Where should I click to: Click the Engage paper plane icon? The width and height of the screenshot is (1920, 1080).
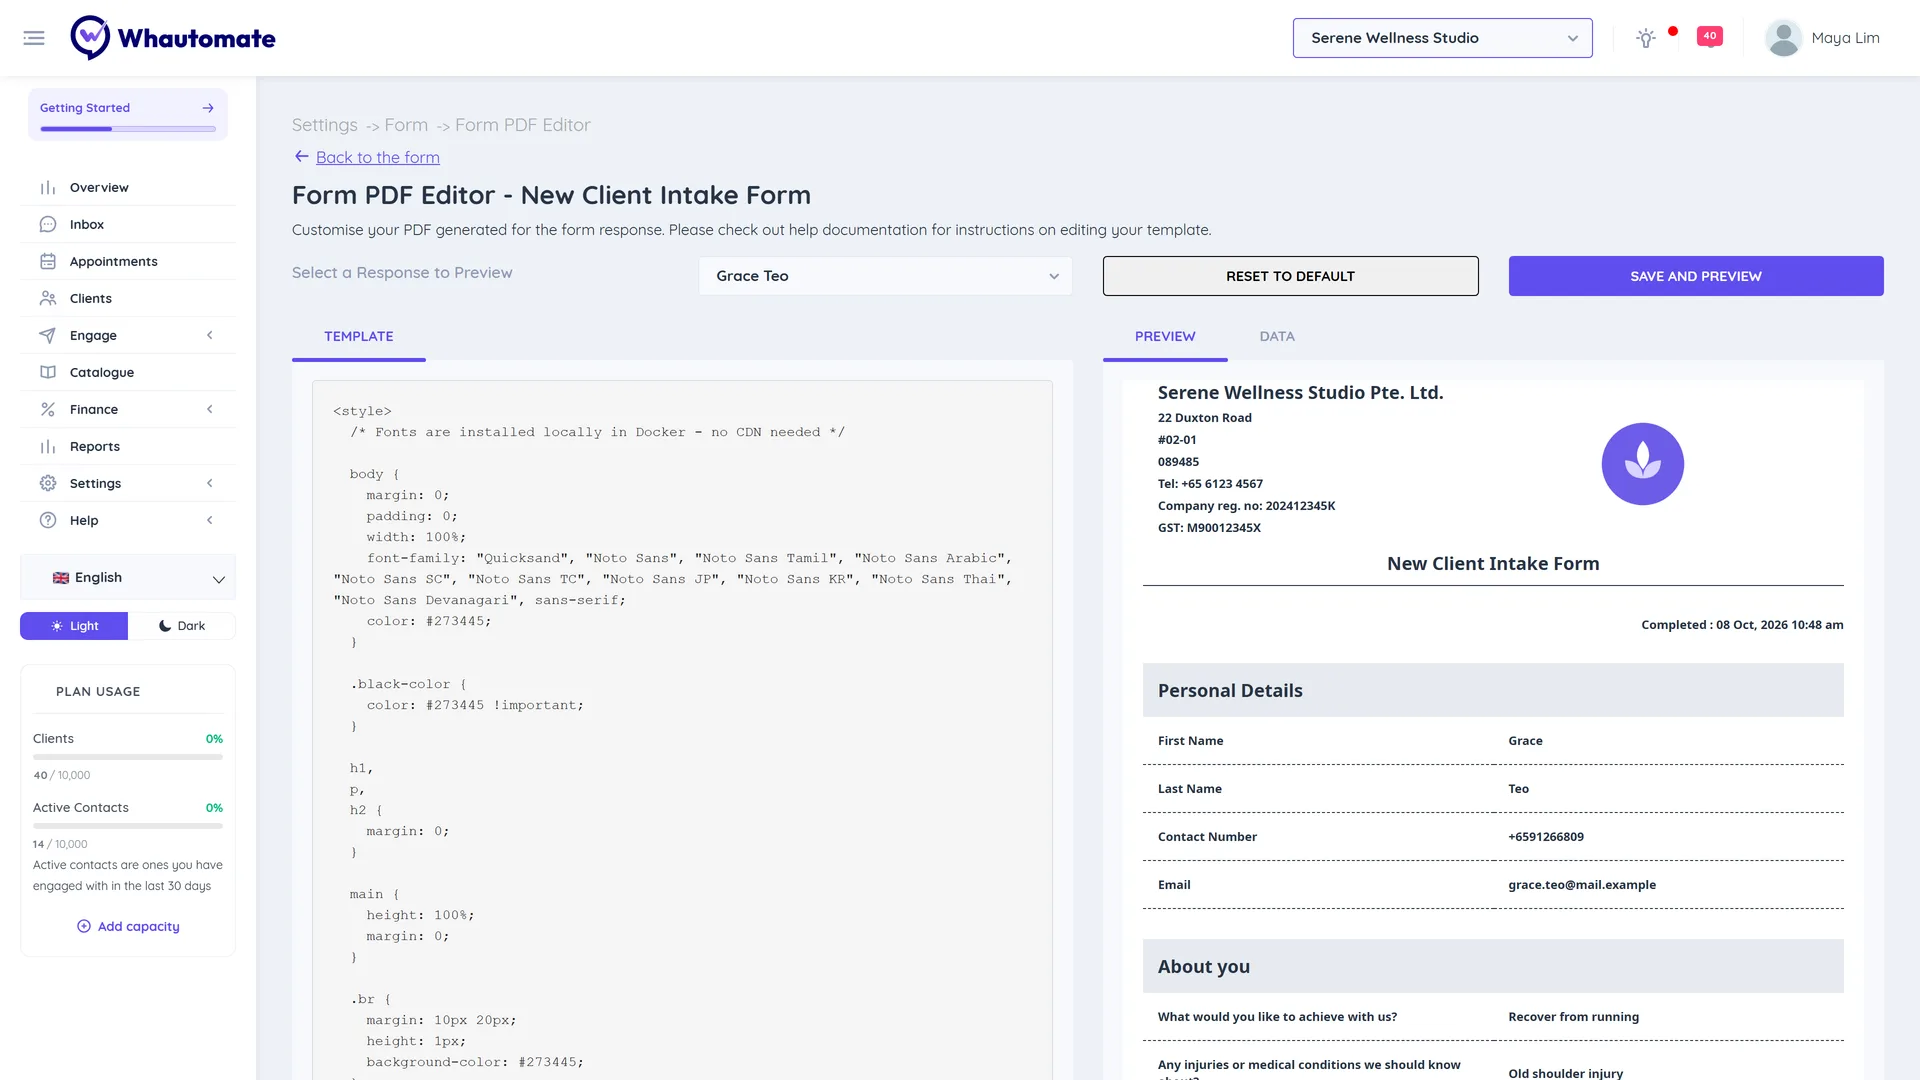tap(48, 336)
